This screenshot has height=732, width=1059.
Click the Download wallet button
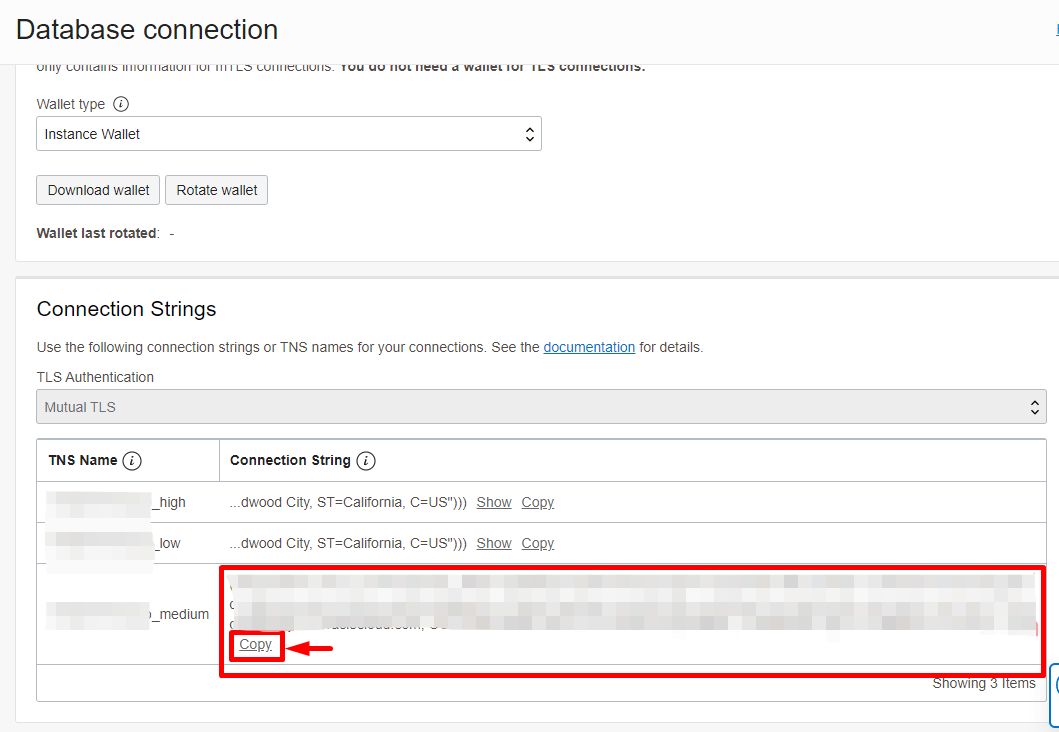click(x=97, y=189)
